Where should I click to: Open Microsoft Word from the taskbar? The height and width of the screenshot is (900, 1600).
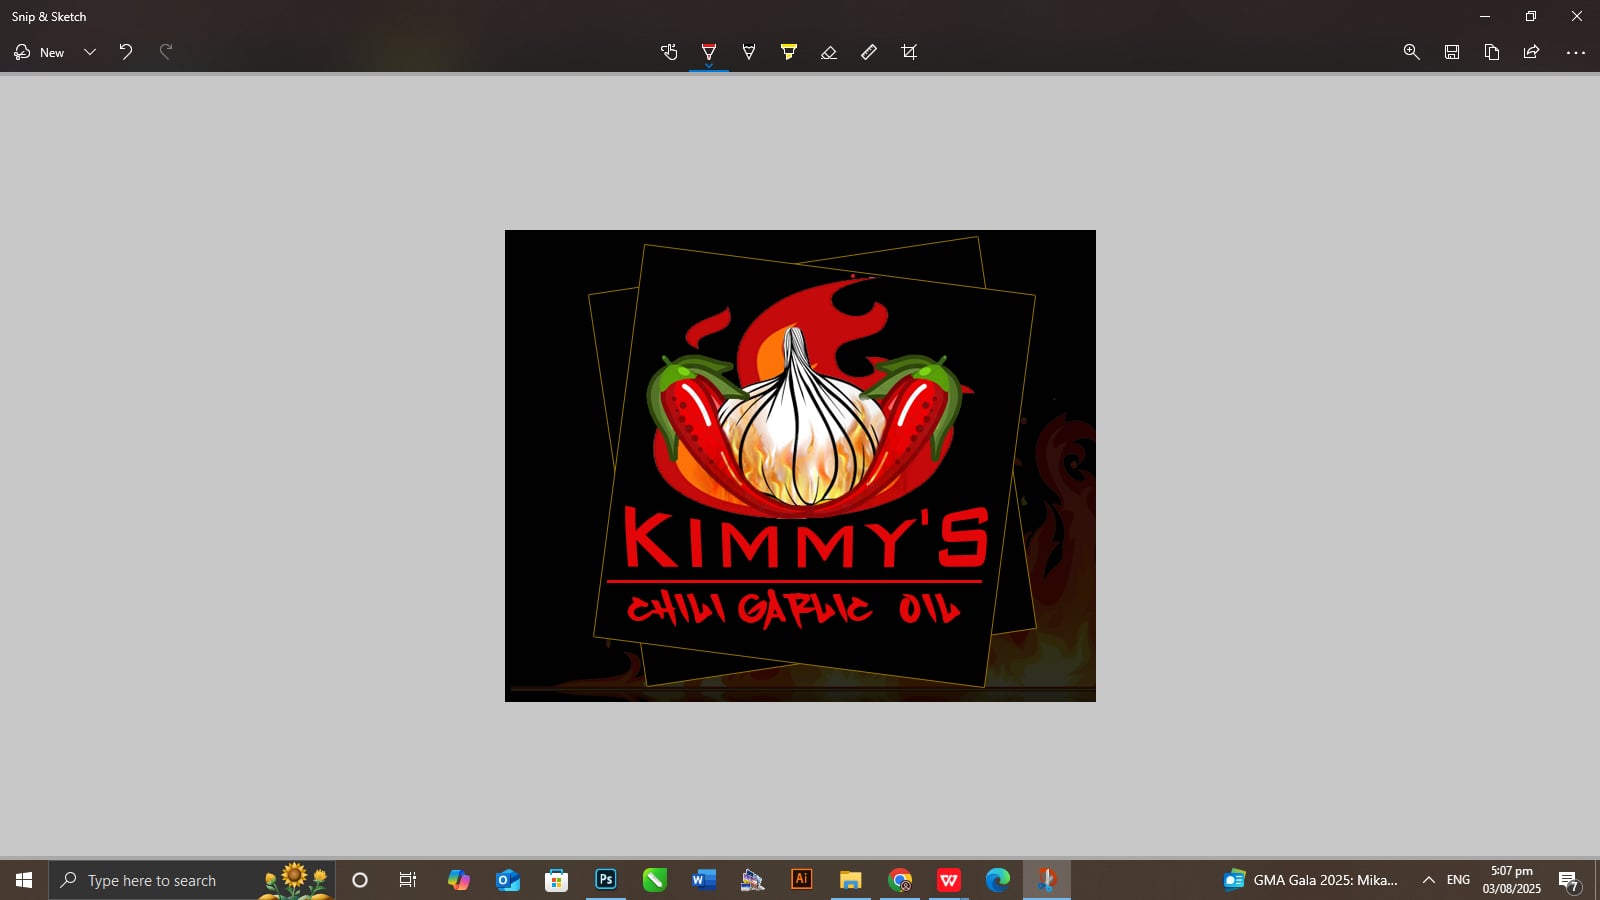(704, 880)
